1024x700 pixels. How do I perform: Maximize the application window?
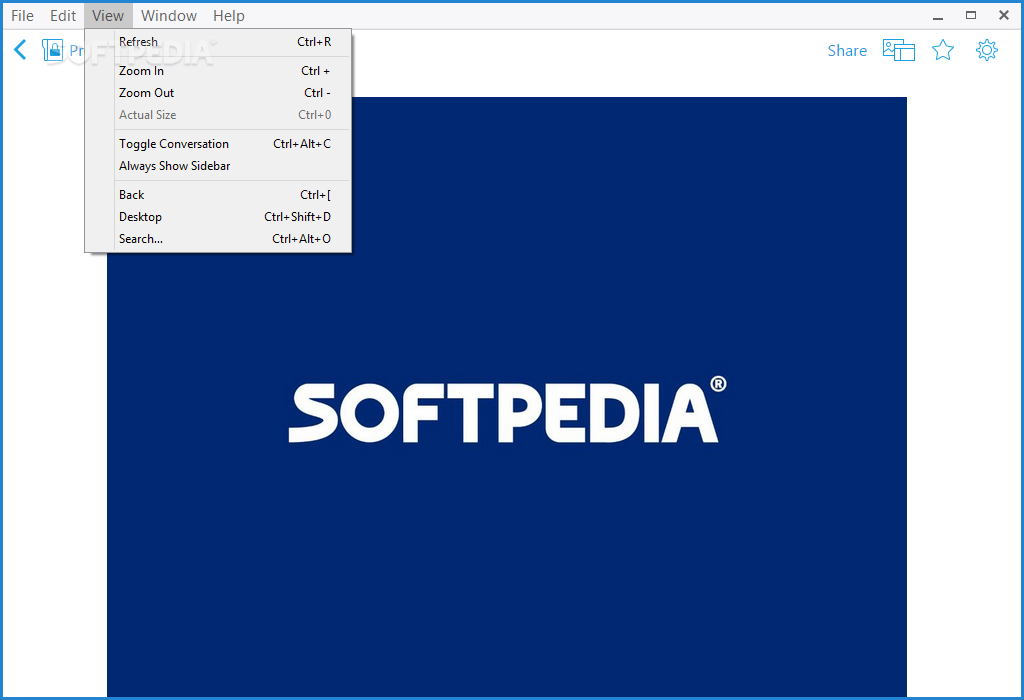point(971,16)
